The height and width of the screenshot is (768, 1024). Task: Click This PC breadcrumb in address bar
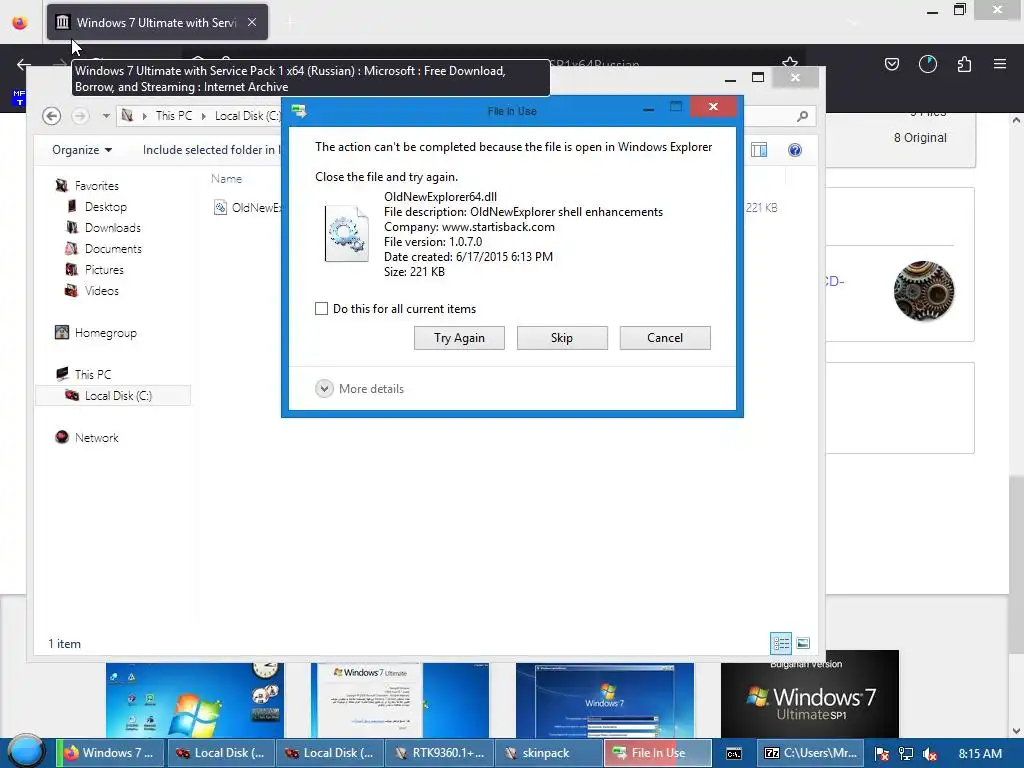pyautogui.click(x=174, y=116)
